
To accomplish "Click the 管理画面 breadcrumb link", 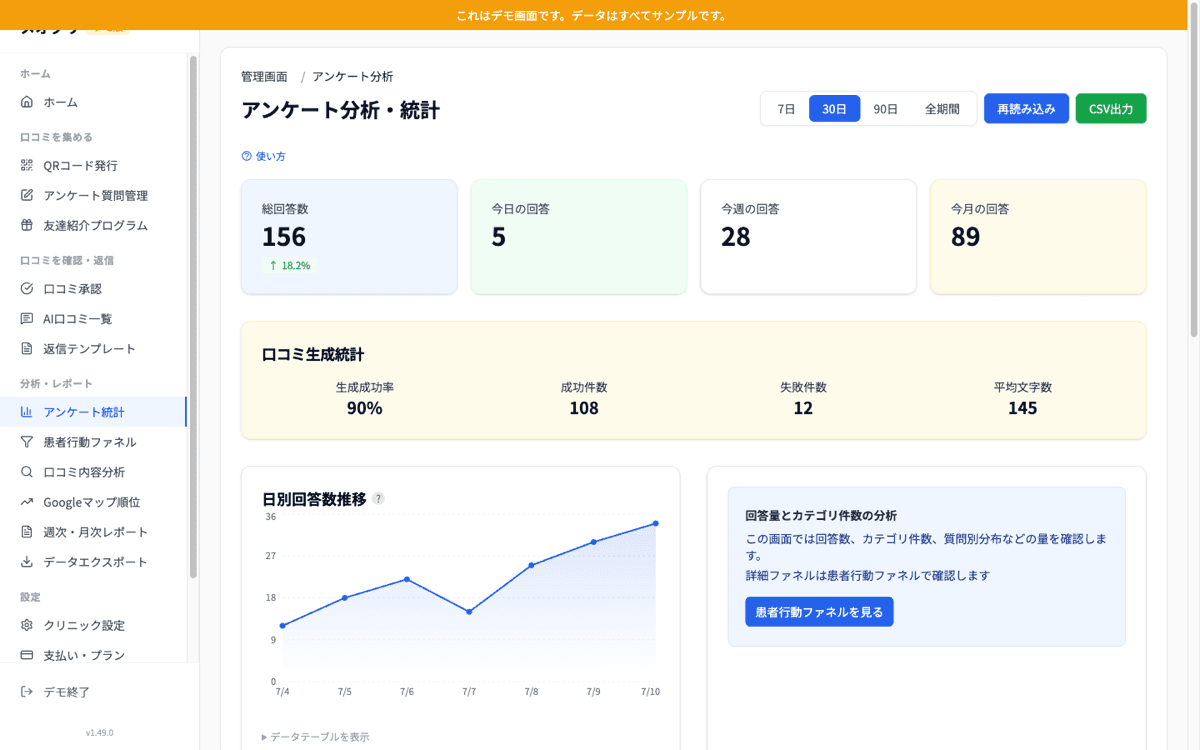I will tap(264, 77).
